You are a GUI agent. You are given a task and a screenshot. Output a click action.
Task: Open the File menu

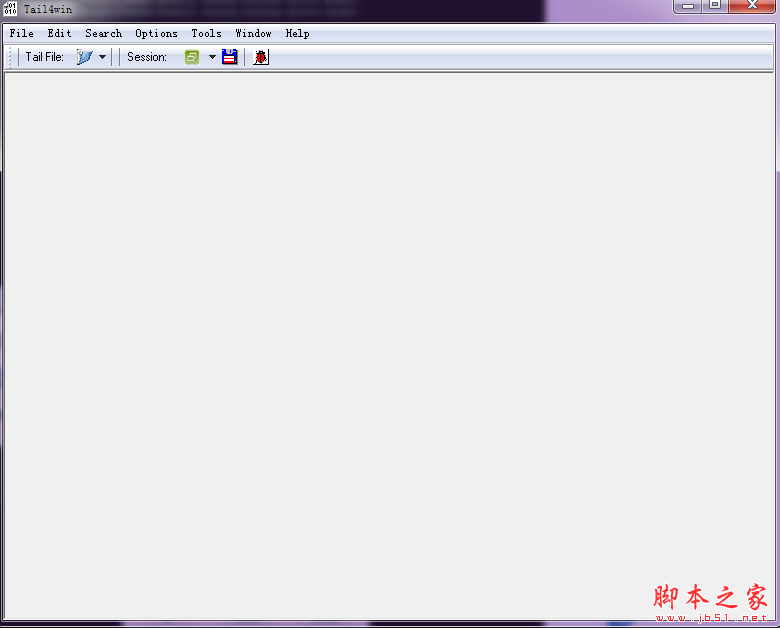click(x=21, y=33)
